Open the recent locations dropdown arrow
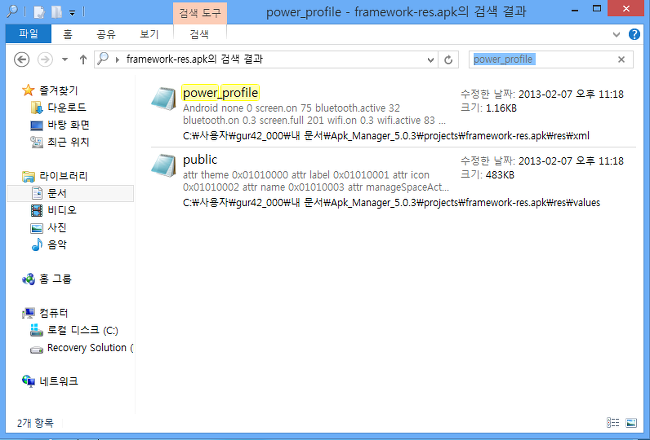The image size is (650, 440). tap(65, 60)
